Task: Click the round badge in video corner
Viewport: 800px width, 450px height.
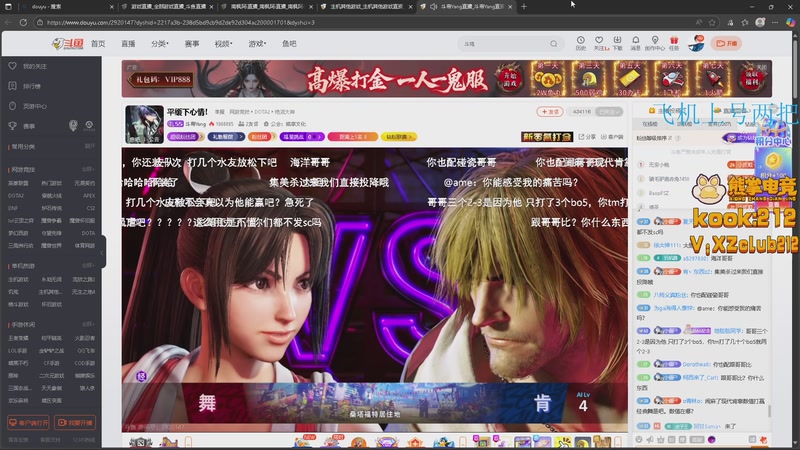Action: point(142,377)
